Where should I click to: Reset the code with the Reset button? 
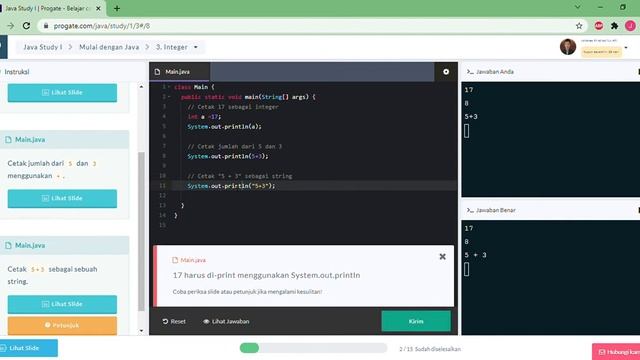pyautogui.click(x=174, y=321)
